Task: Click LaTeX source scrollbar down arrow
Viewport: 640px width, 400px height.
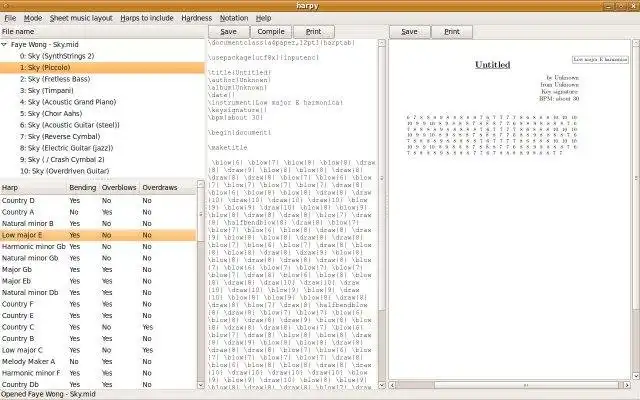Action: point(382,384)
